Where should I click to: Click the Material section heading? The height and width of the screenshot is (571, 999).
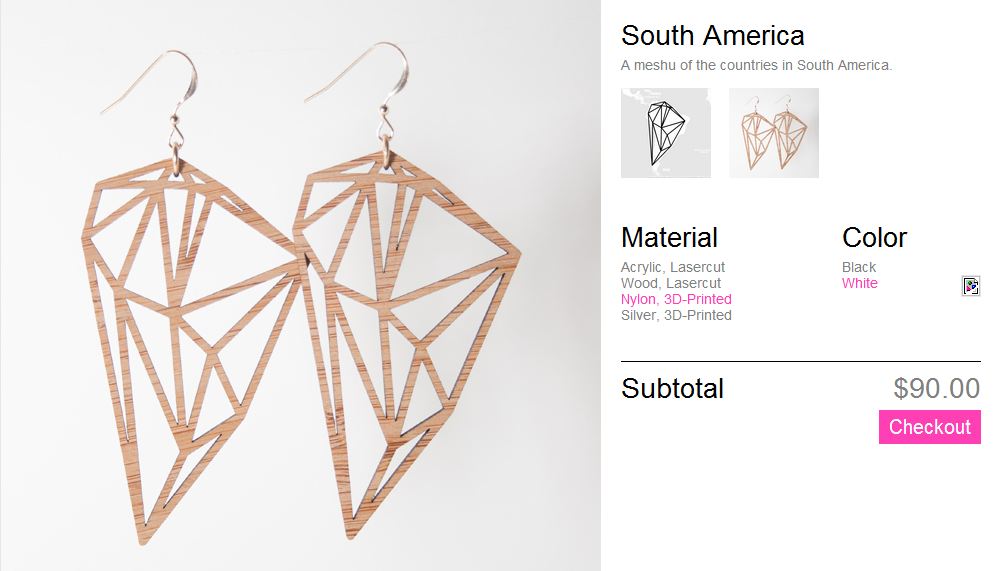(x=669, y=238)
